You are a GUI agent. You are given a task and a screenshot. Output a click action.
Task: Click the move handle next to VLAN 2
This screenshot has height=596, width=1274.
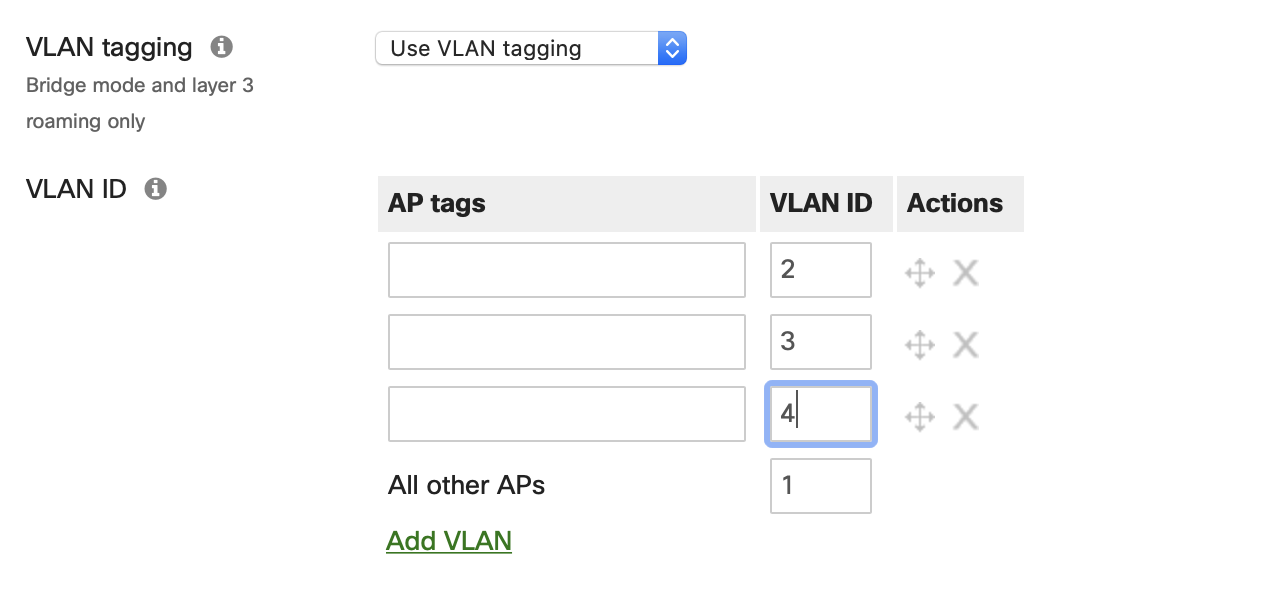(919, 272)
